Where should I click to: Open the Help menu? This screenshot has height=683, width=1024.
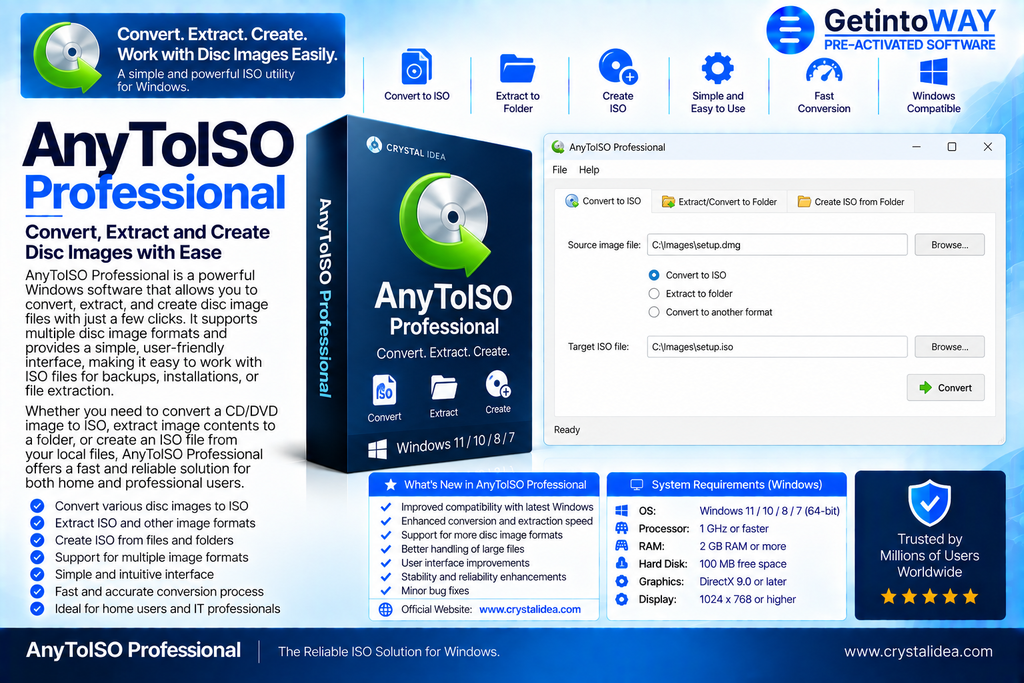589,170
